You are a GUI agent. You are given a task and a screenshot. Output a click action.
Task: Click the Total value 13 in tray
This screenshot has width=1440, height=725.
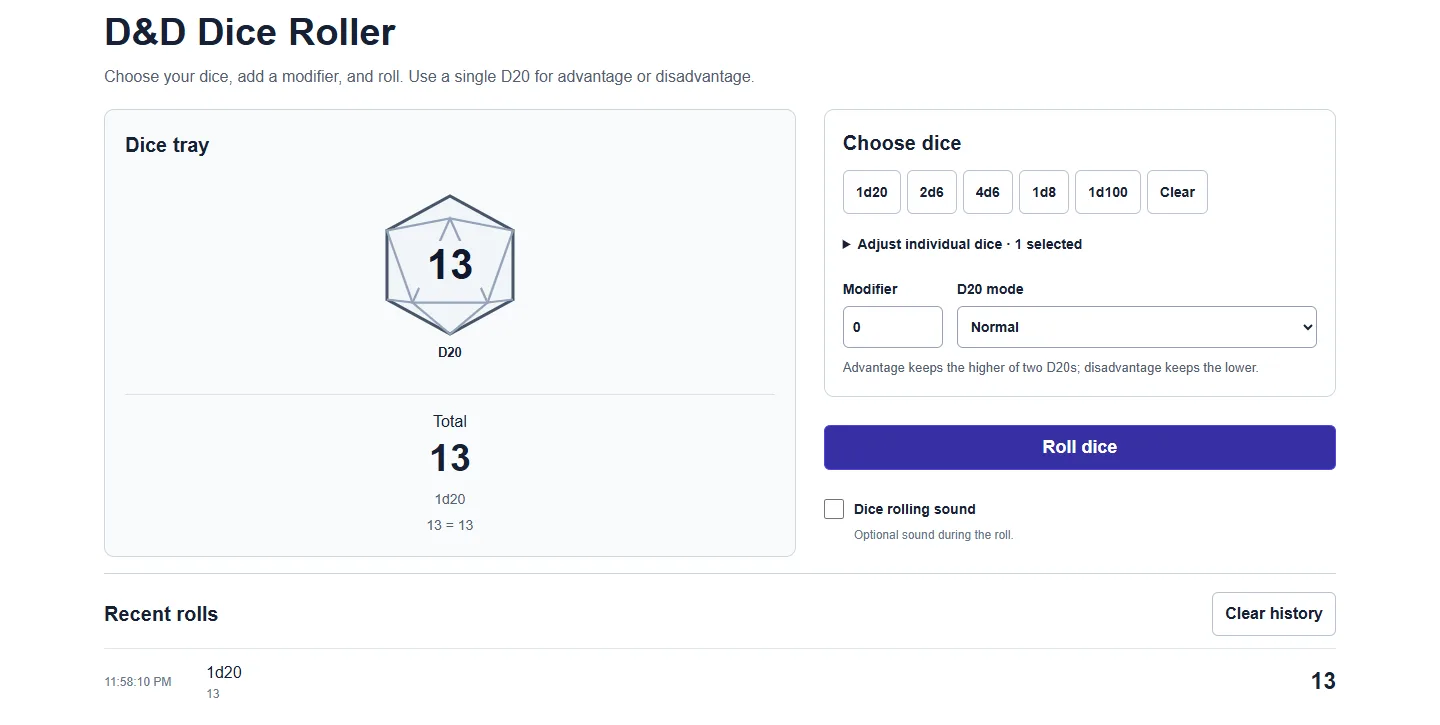pos(450,458)
